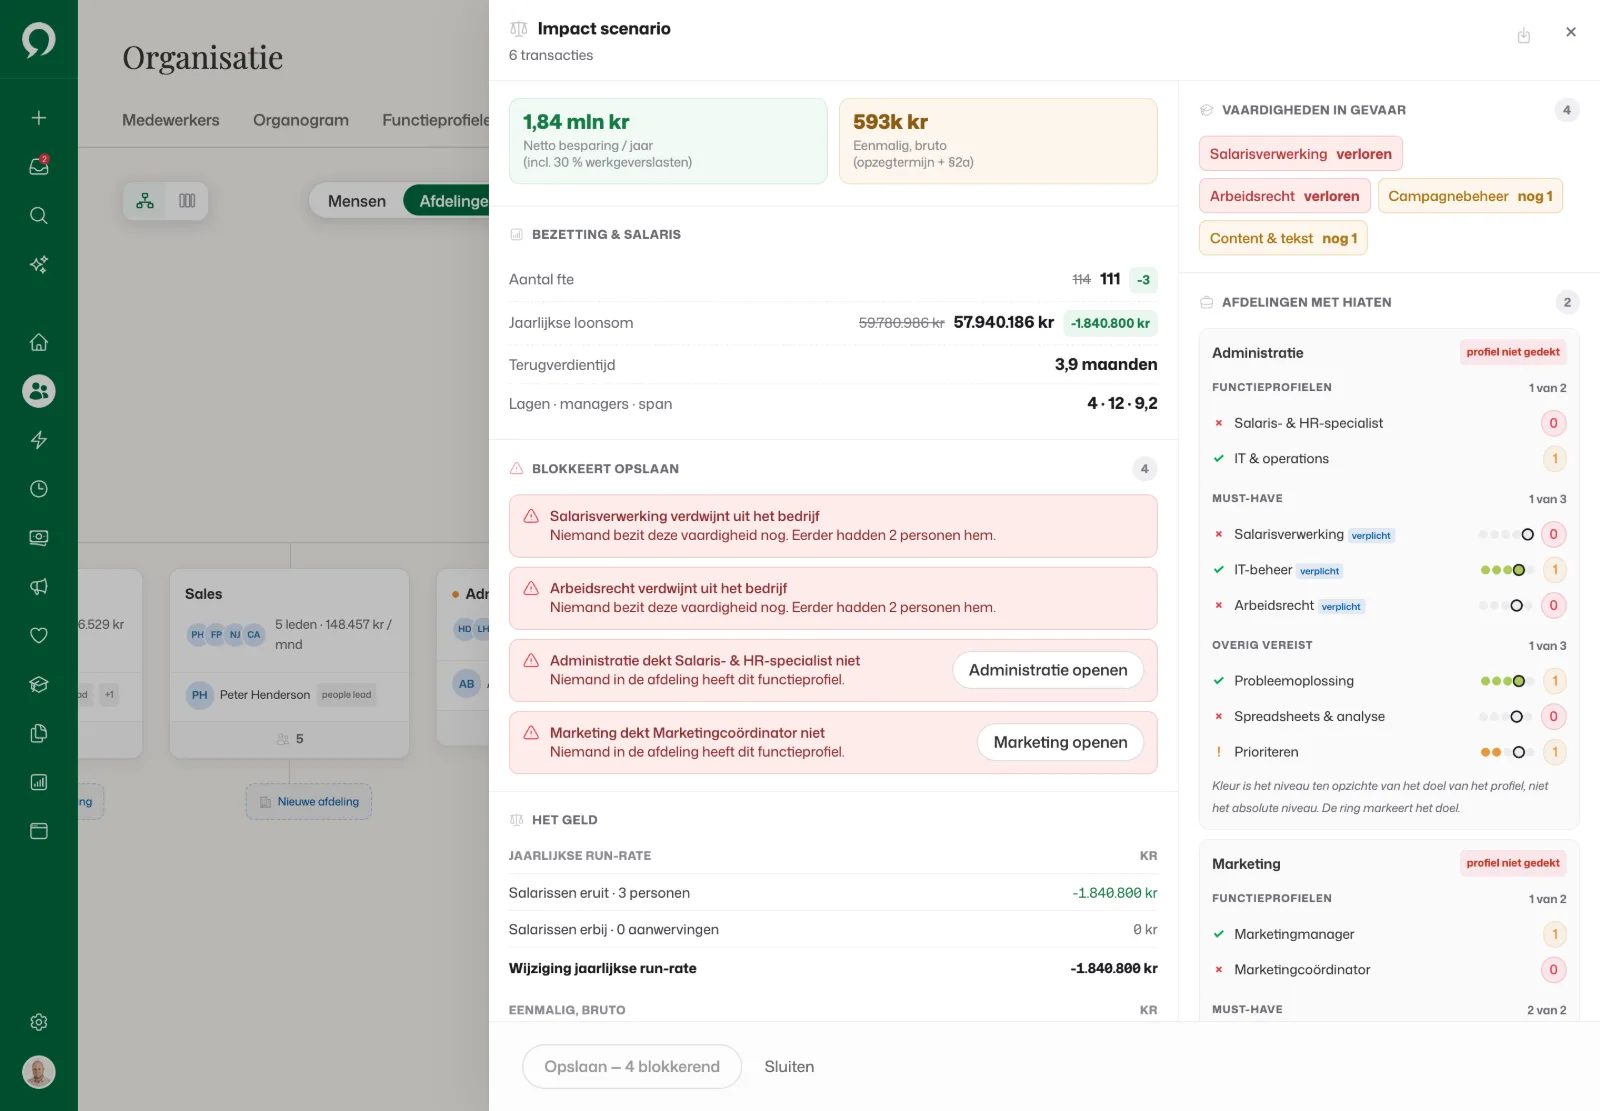Viewport: 1600px width, 1111px height.
Task: Switch to column layout view
Action: pos(187,201)
